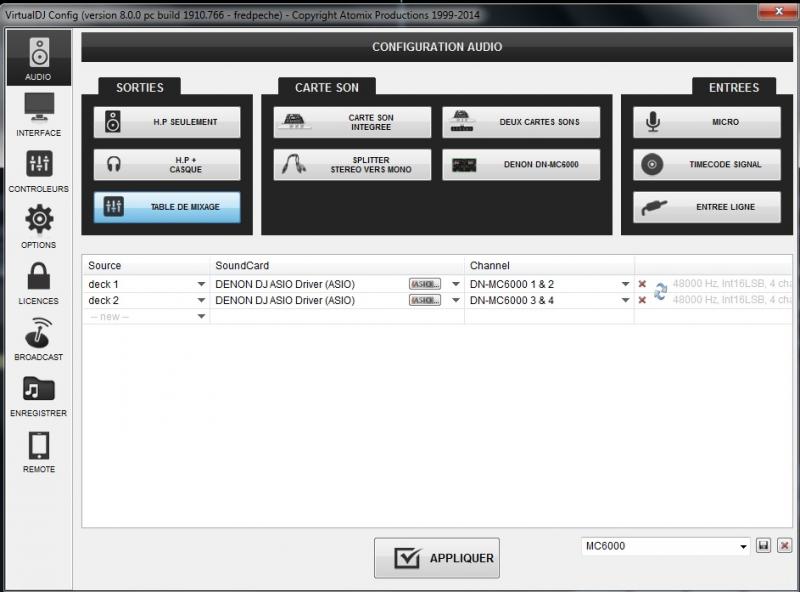Expand the new source dropdown
The image size is (800, 592).
tap(201, 316)
